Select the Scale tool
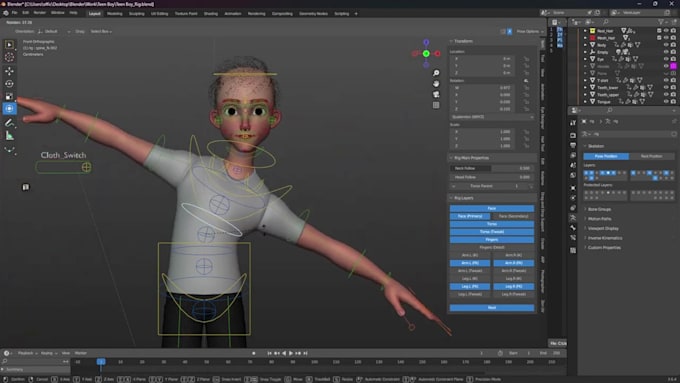Image resolution: width=680 pixels, height=383 pixels. click(9, 96)
